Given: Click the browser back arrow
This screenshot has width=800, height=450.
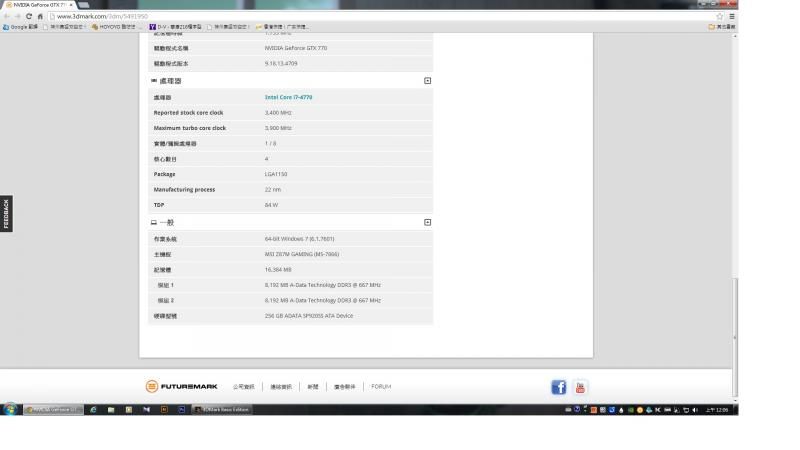Looking at the screenshot, I should click(x=7, y=16).
